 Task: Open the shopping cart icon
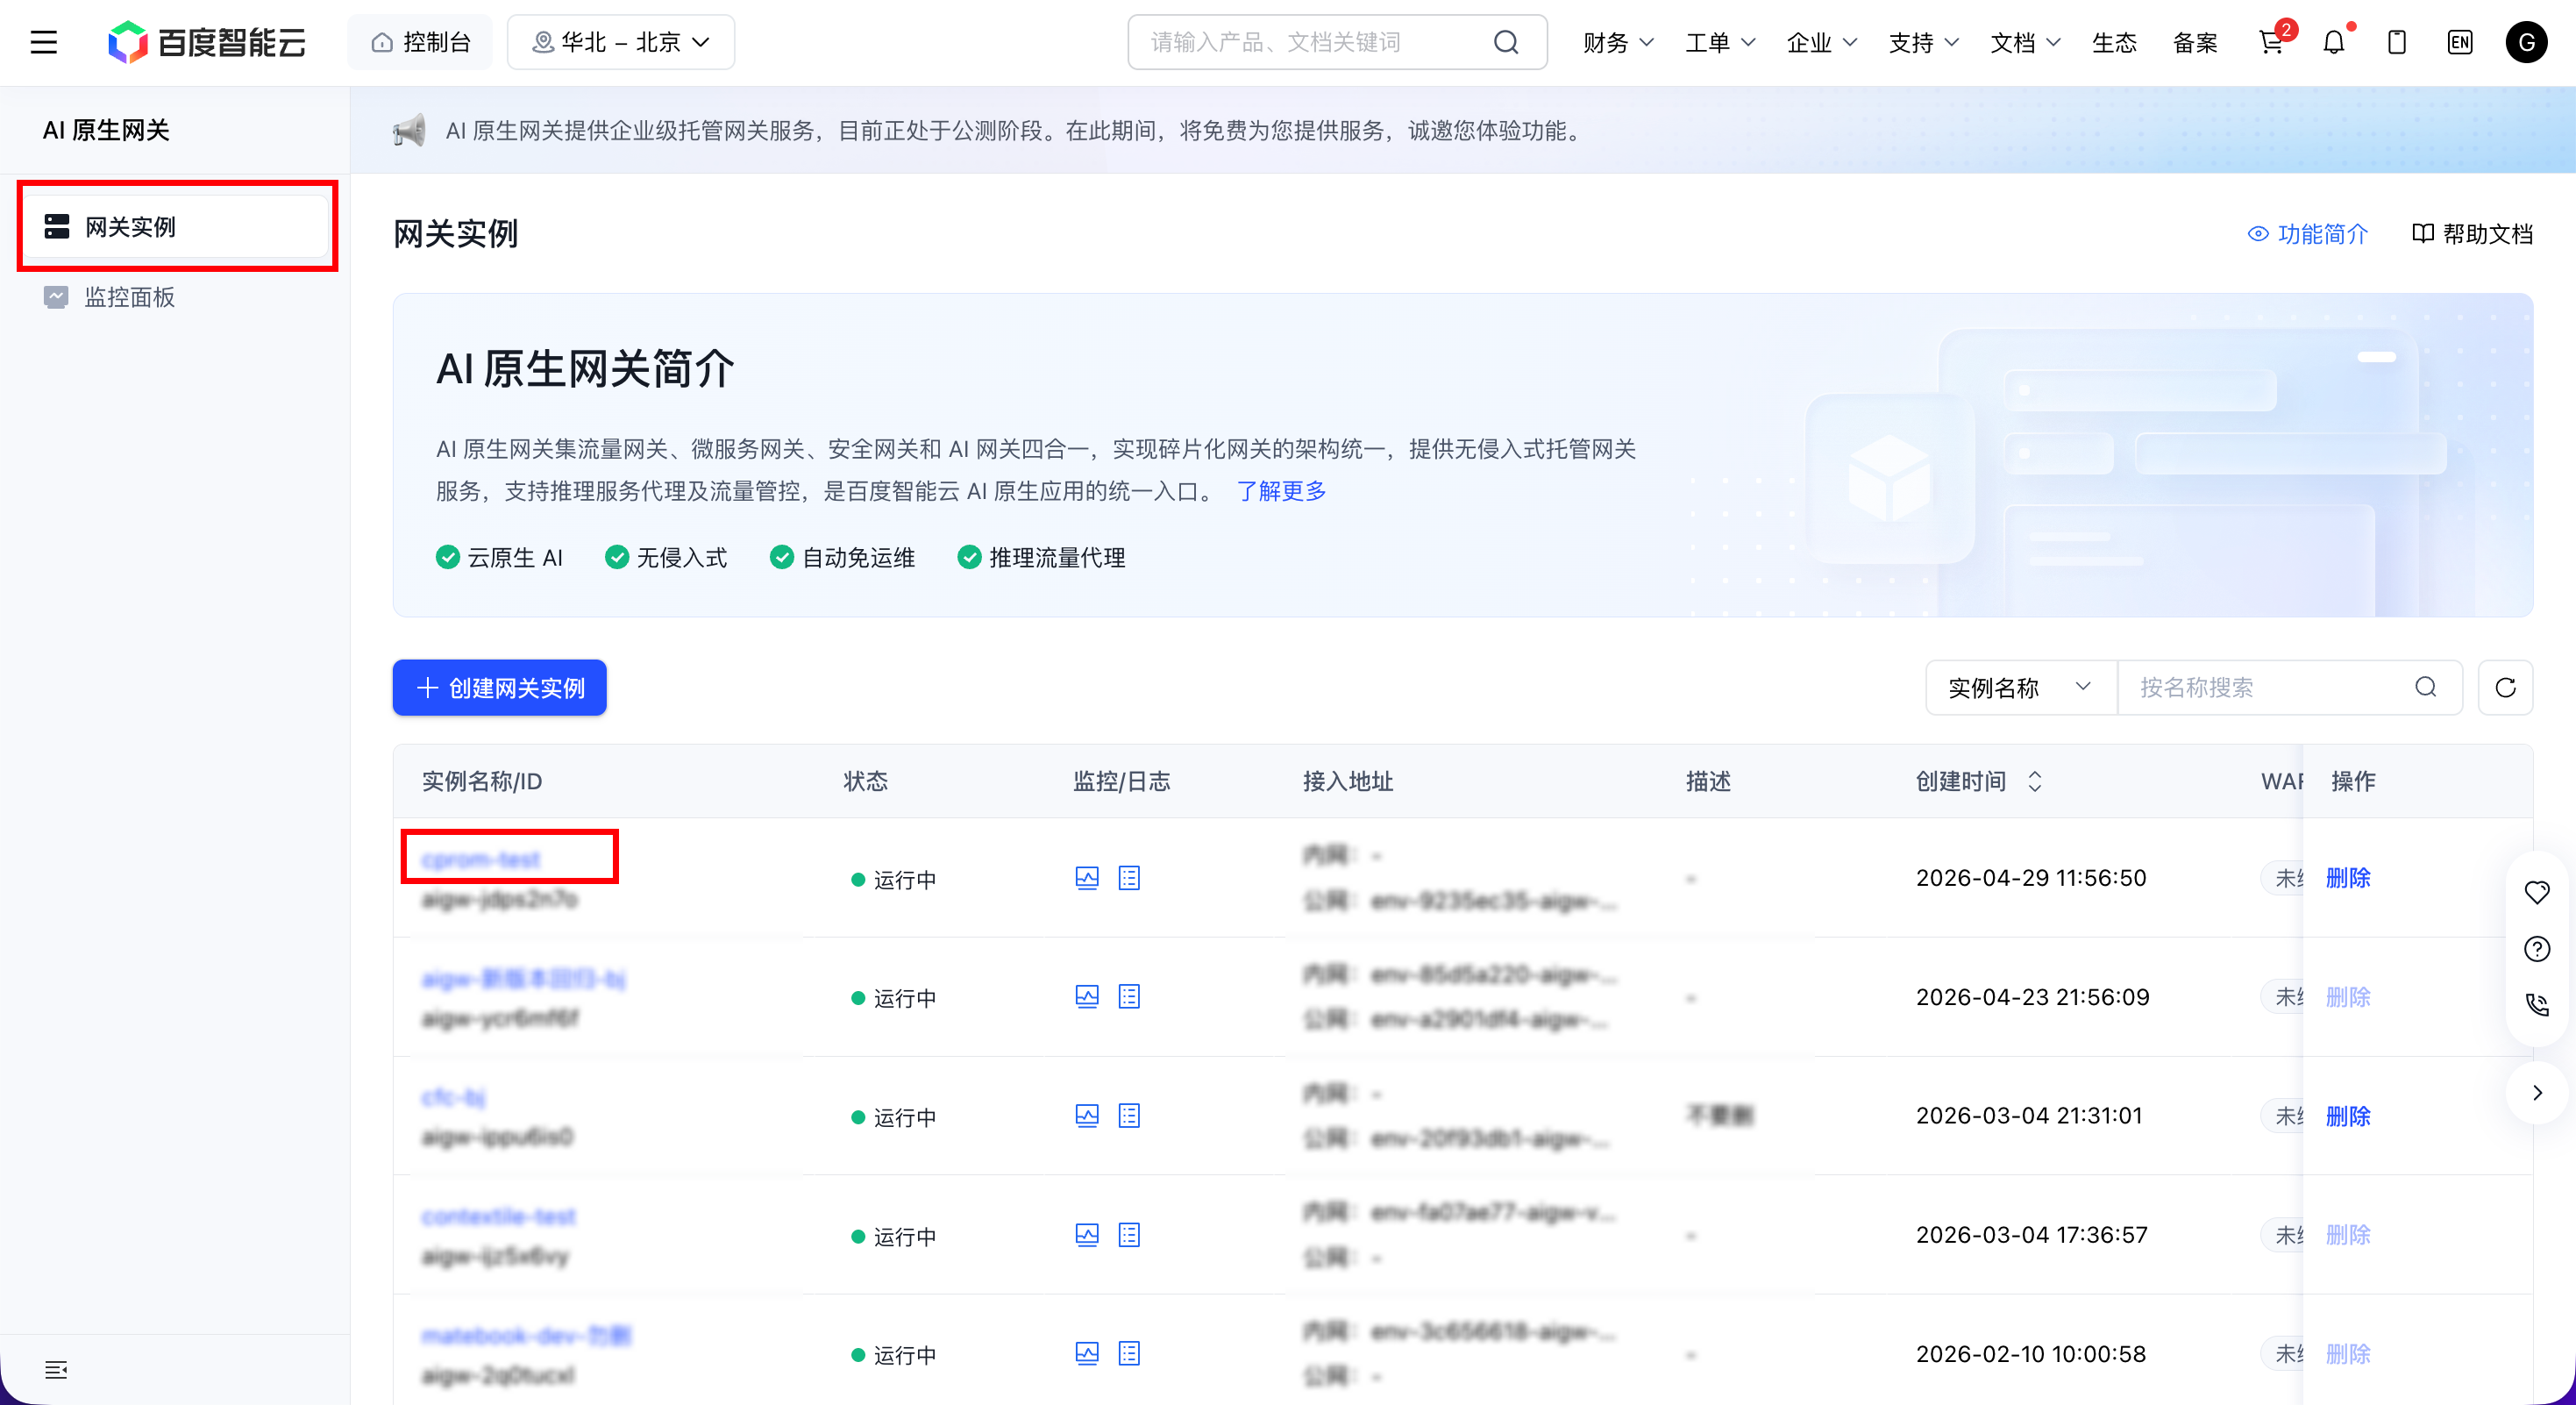[2270, 42]
